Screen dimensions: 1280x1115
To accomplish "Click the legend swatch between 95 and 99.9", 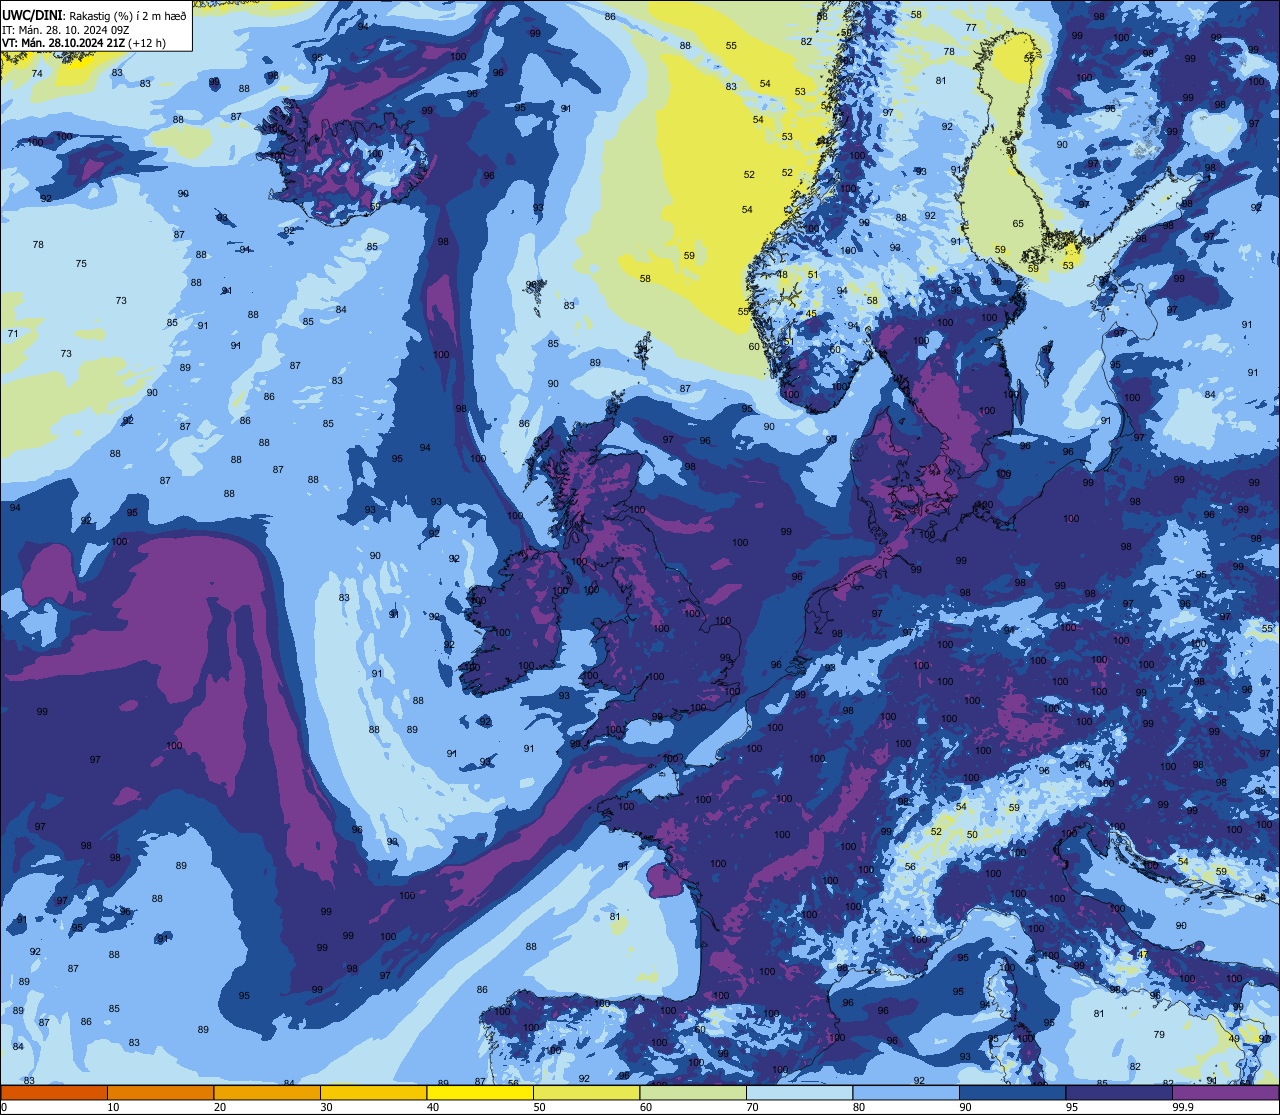I will (1119, 1092).
